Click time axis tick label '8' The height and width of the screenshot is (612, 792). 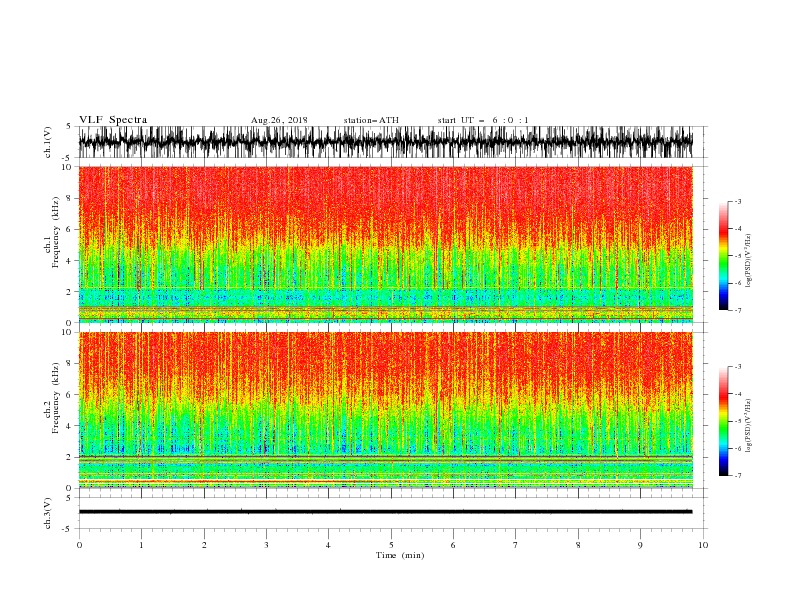click(578, 545)
